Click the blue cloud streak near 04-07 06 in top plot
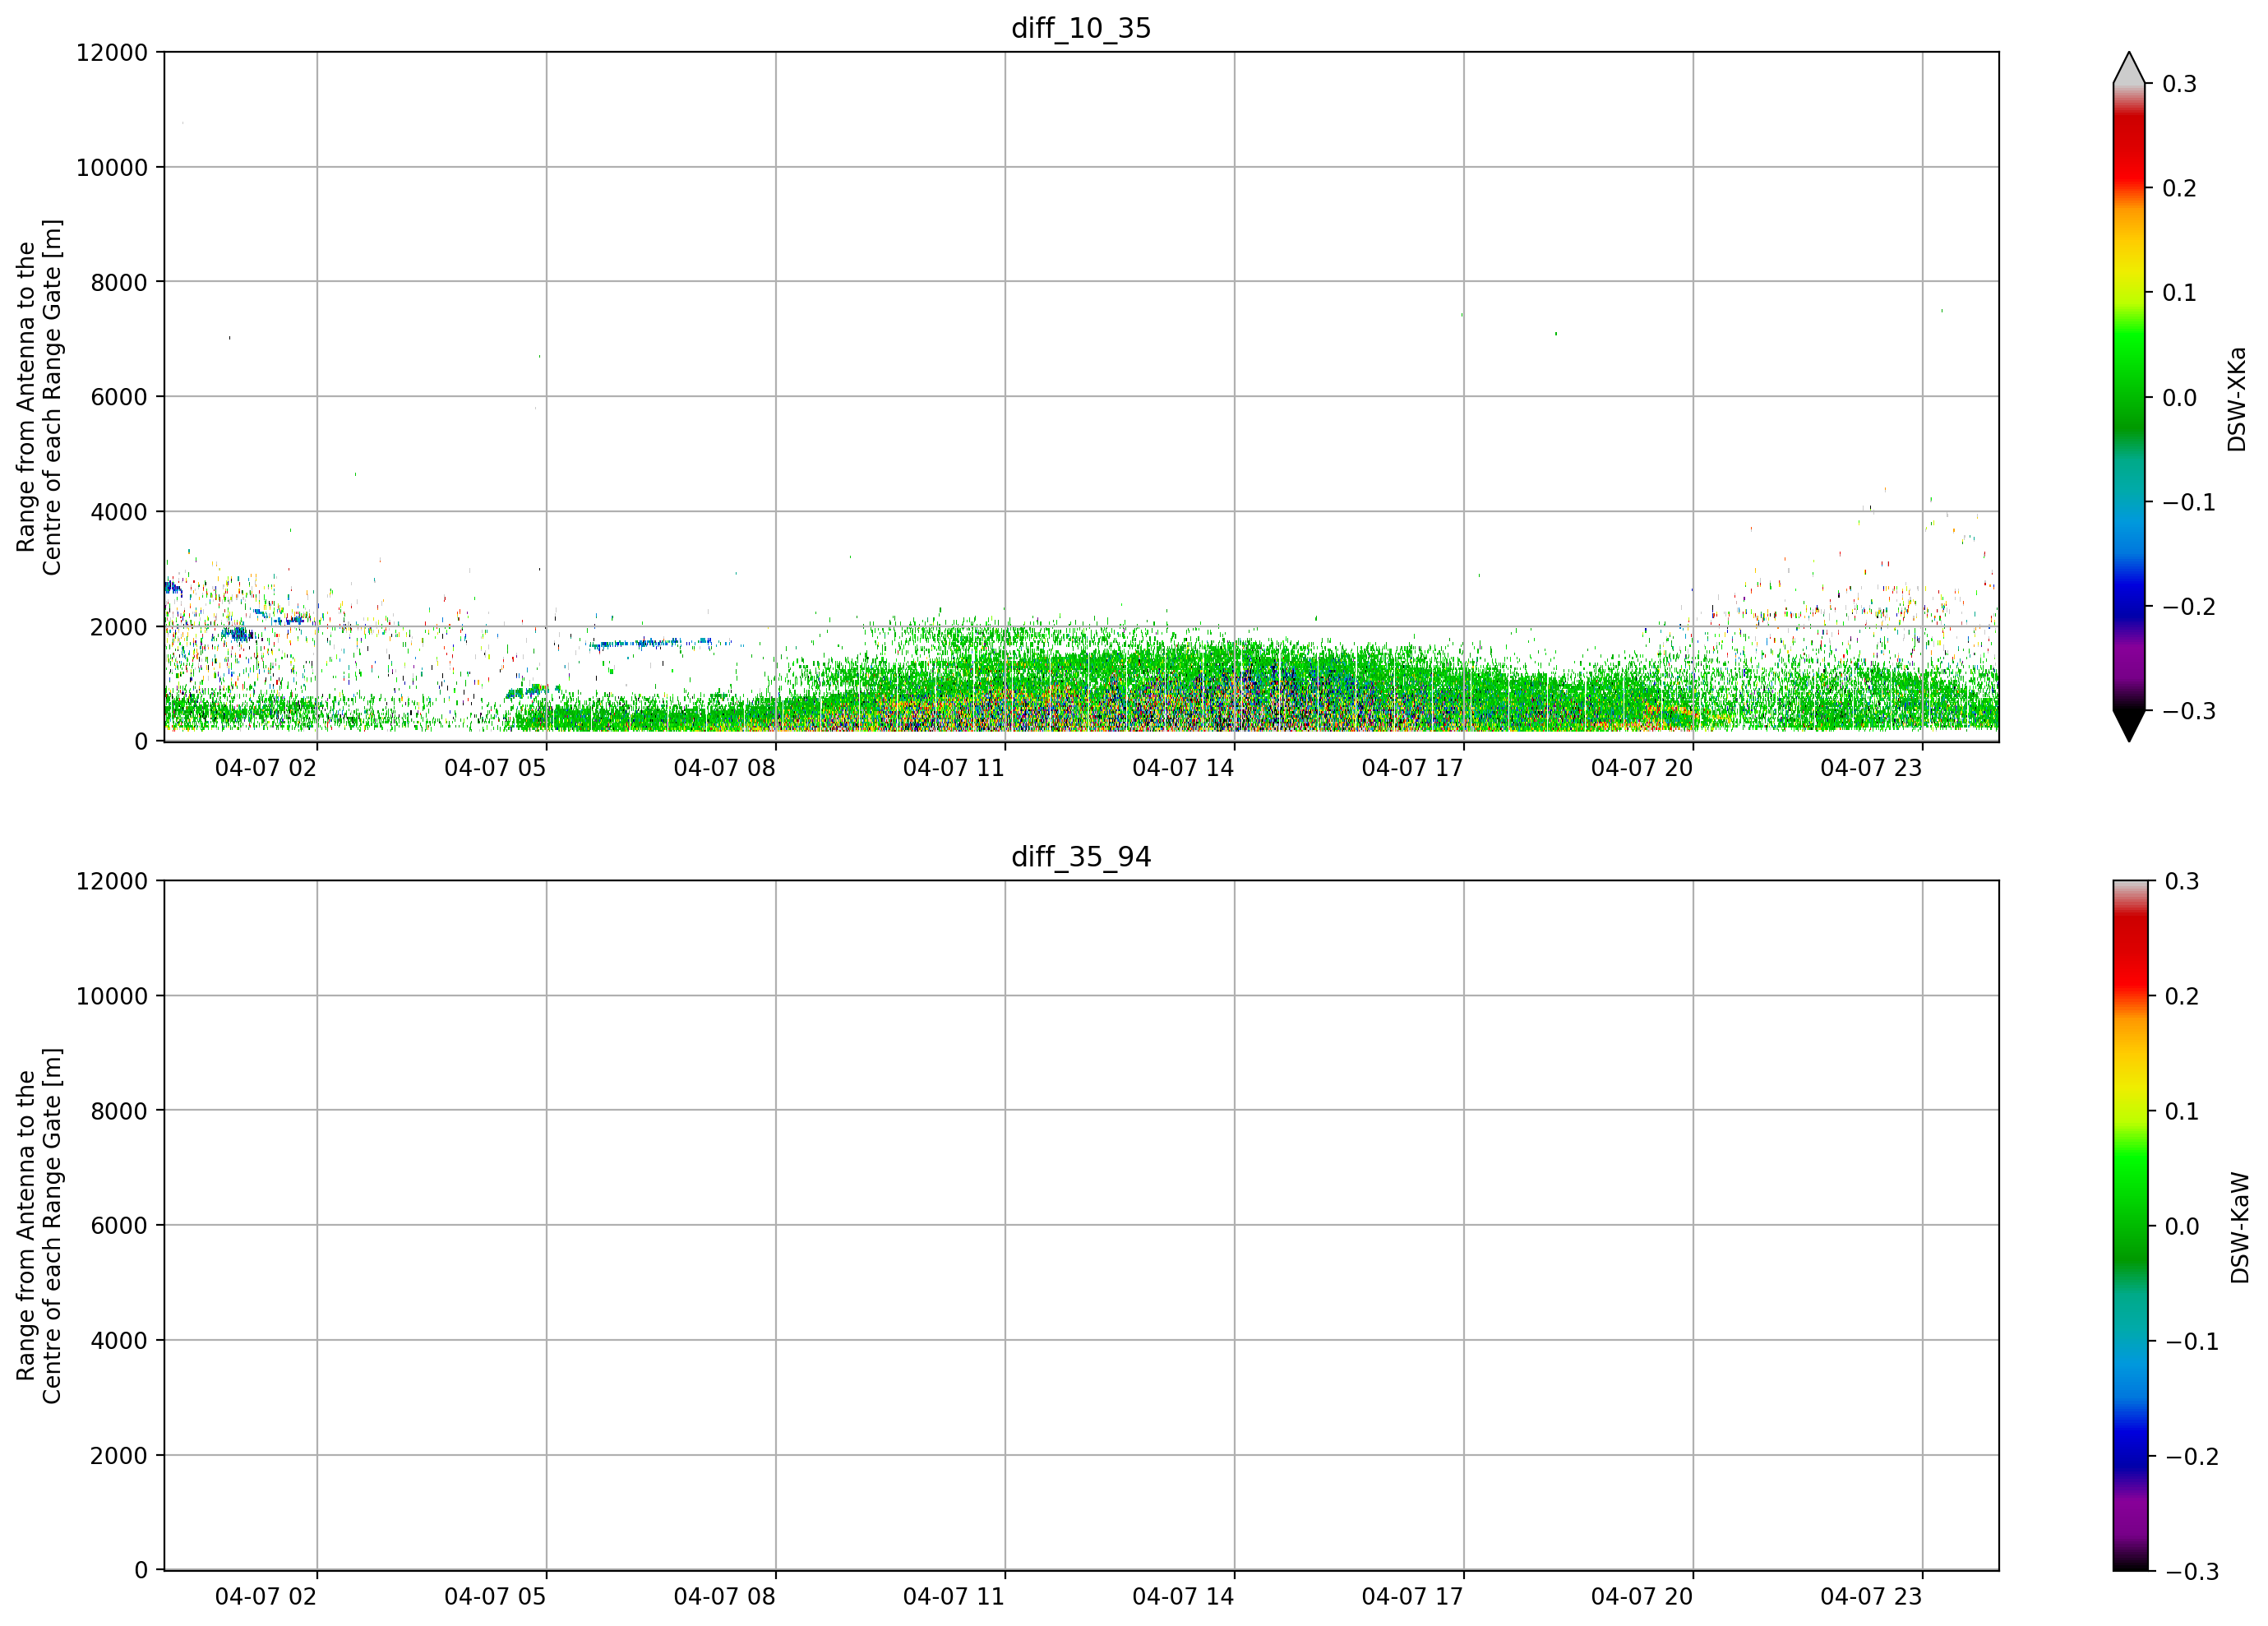Image resolution: width=2268 pixels, height=1626 pixels. [x=650, y=643]
